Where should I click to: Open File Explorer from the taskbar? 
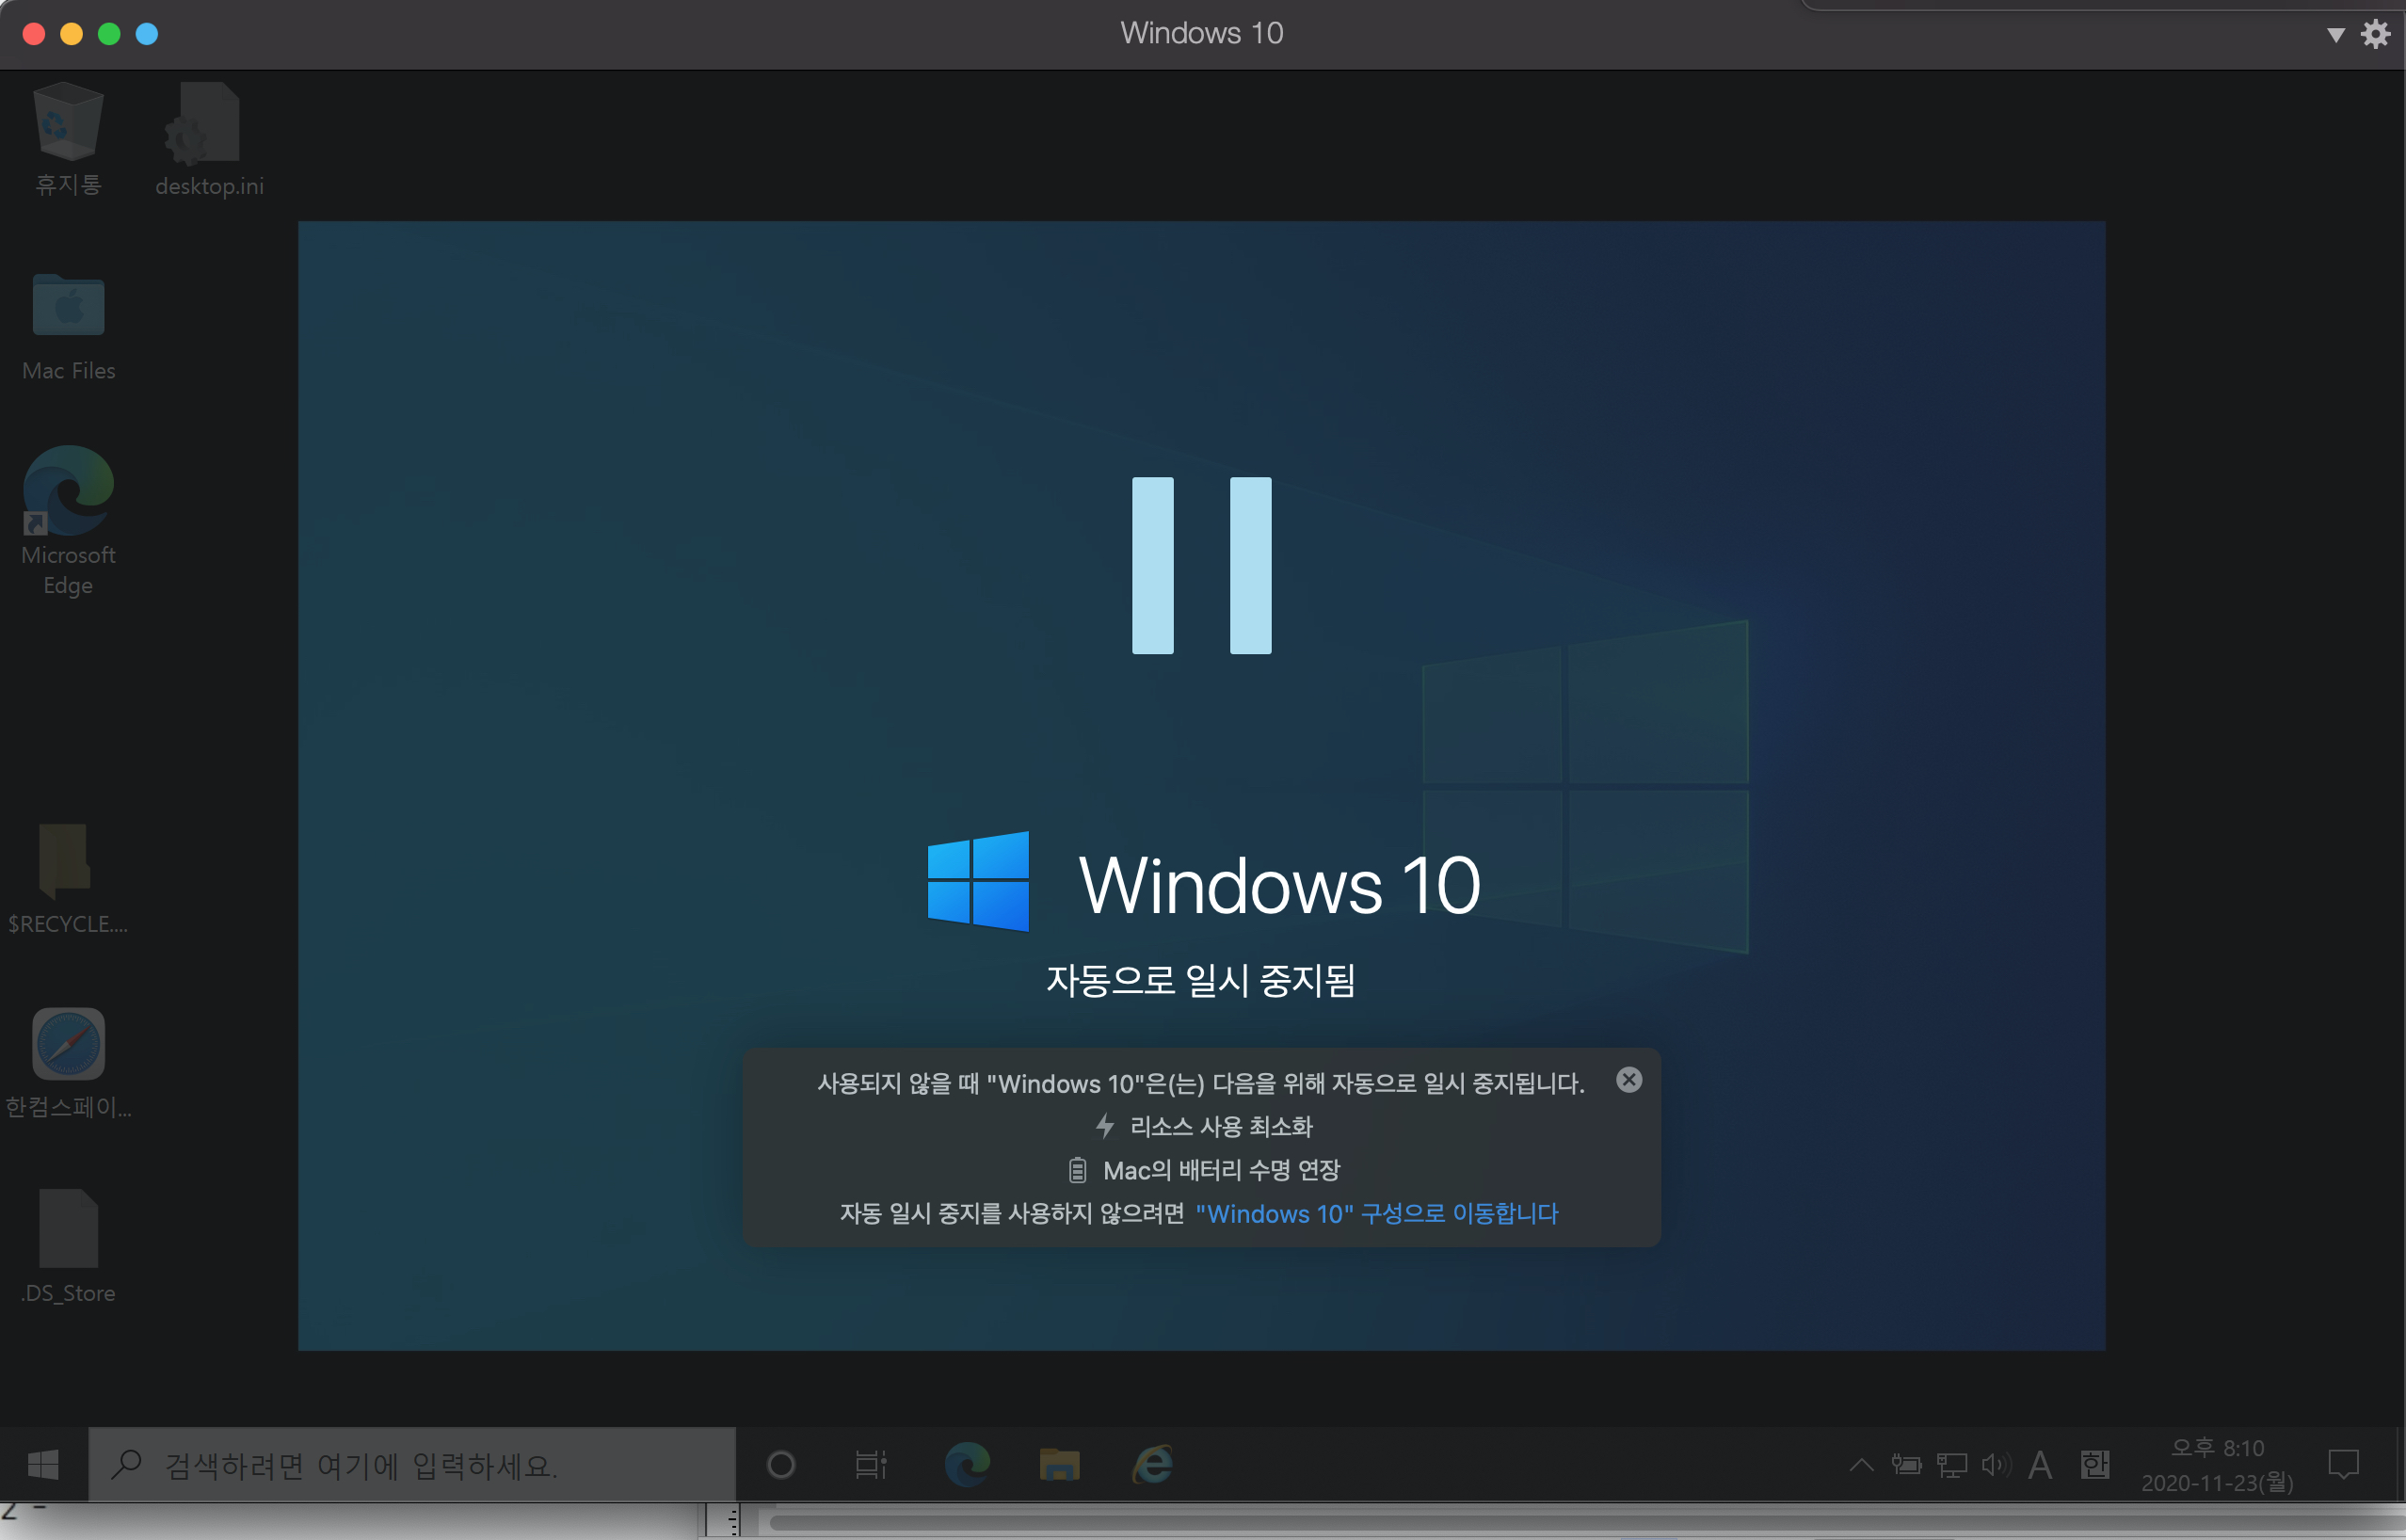pos(1059,1465)
